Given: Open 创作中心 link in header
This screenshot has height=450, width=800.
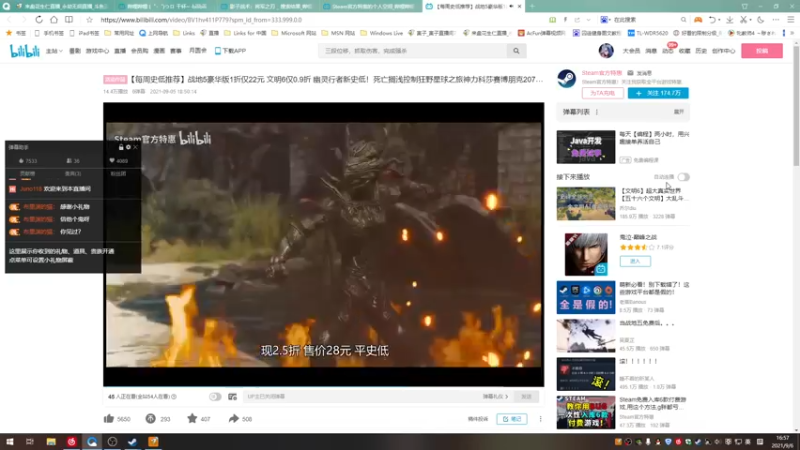Looking at the screenshot, I should point(723,51).
